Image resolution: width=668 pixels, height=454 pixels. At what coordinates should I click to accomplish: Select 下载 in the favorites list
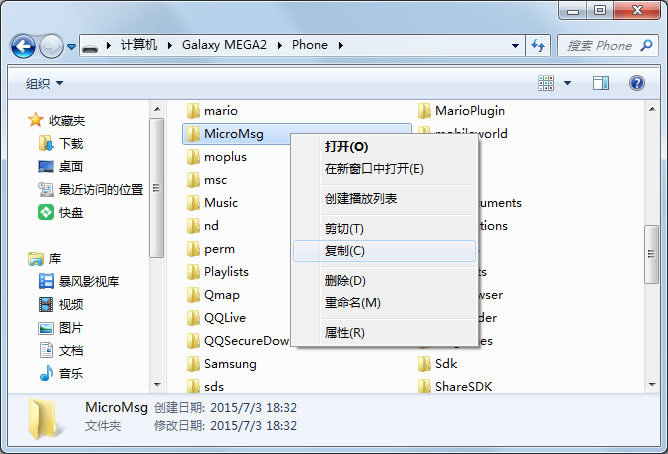coord(70,143)
